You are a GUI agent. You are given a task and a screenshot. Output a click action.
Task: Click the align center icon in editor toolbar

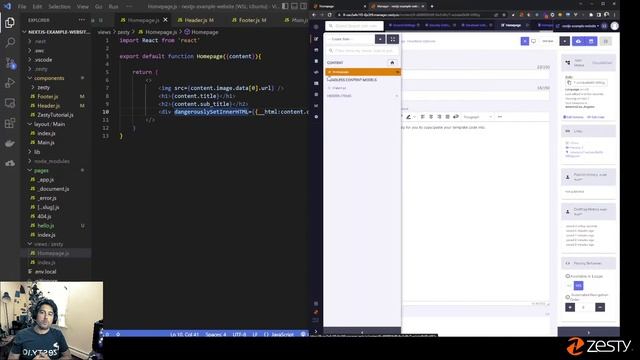[x=431, y=117]
